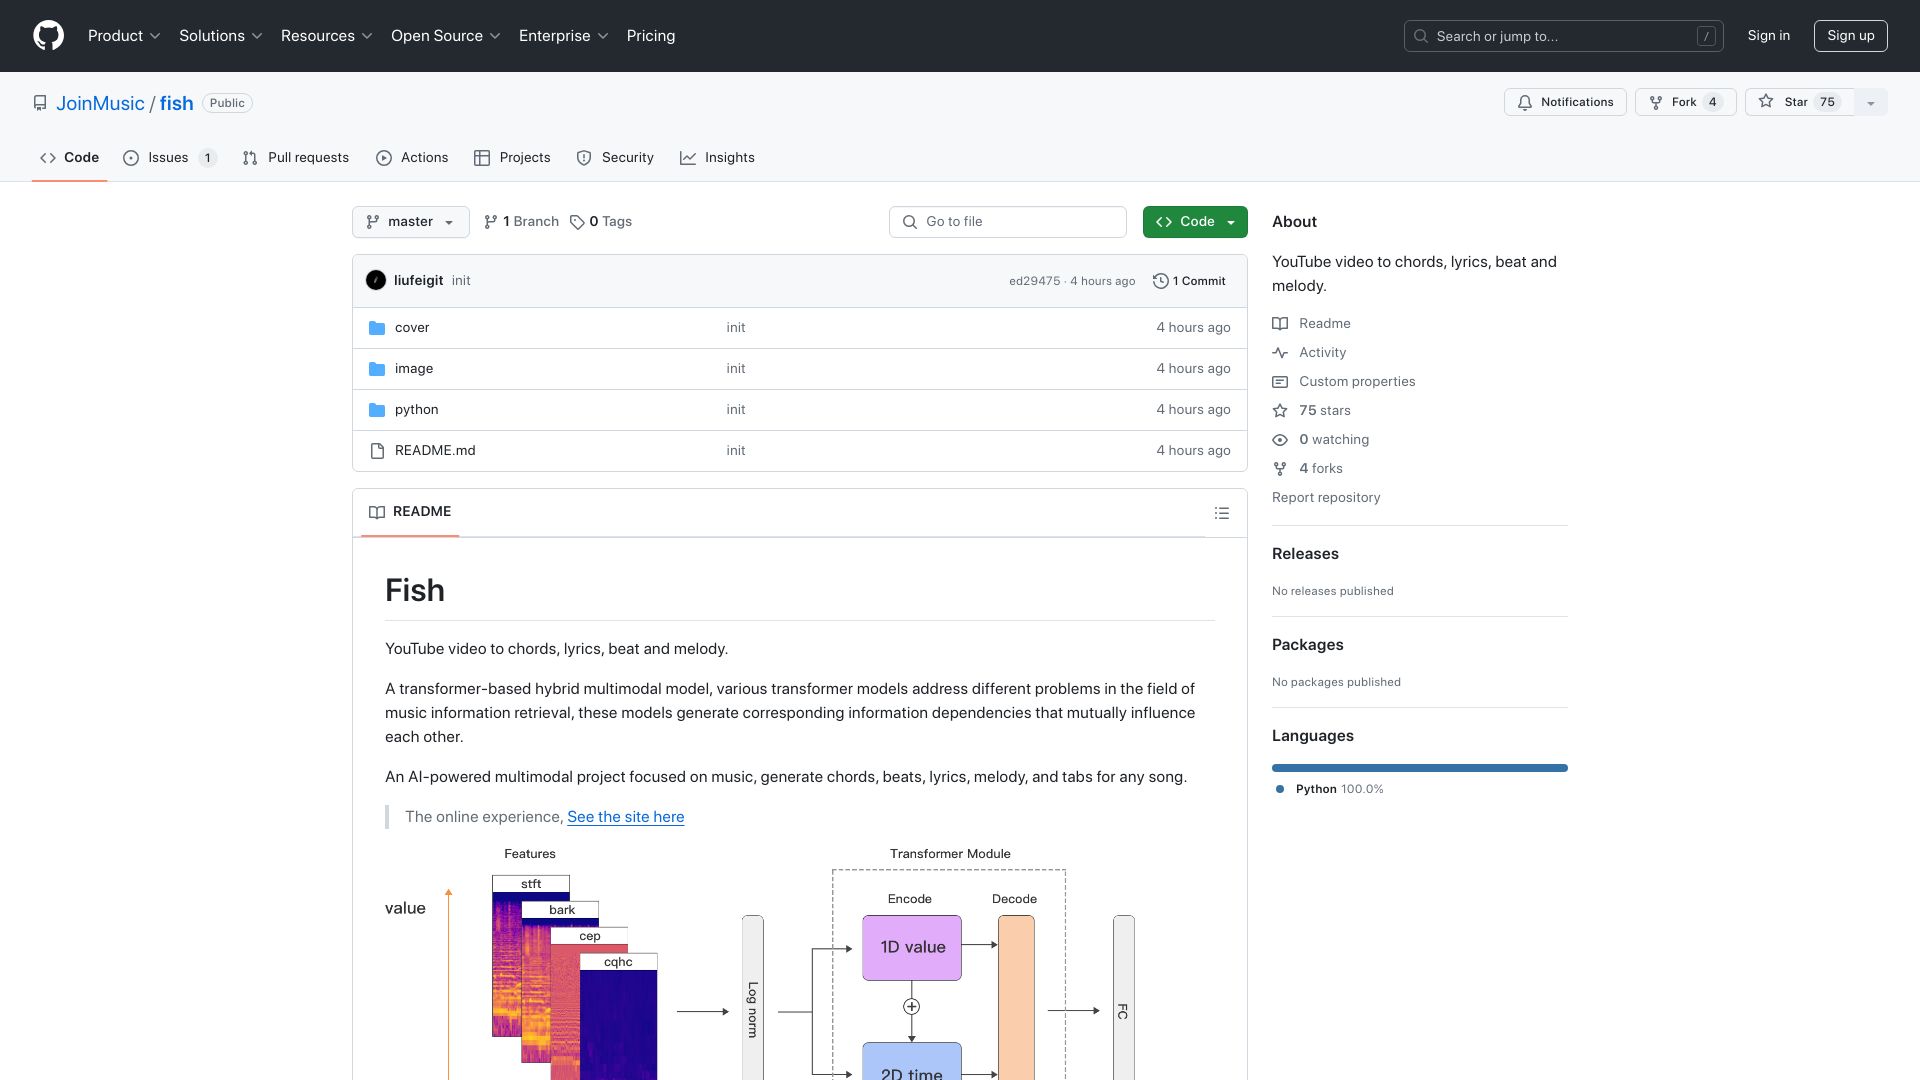The image size is (1920, 1080).
Task: Click the Custom properties icon
Action: click(x=1280, y=382)
